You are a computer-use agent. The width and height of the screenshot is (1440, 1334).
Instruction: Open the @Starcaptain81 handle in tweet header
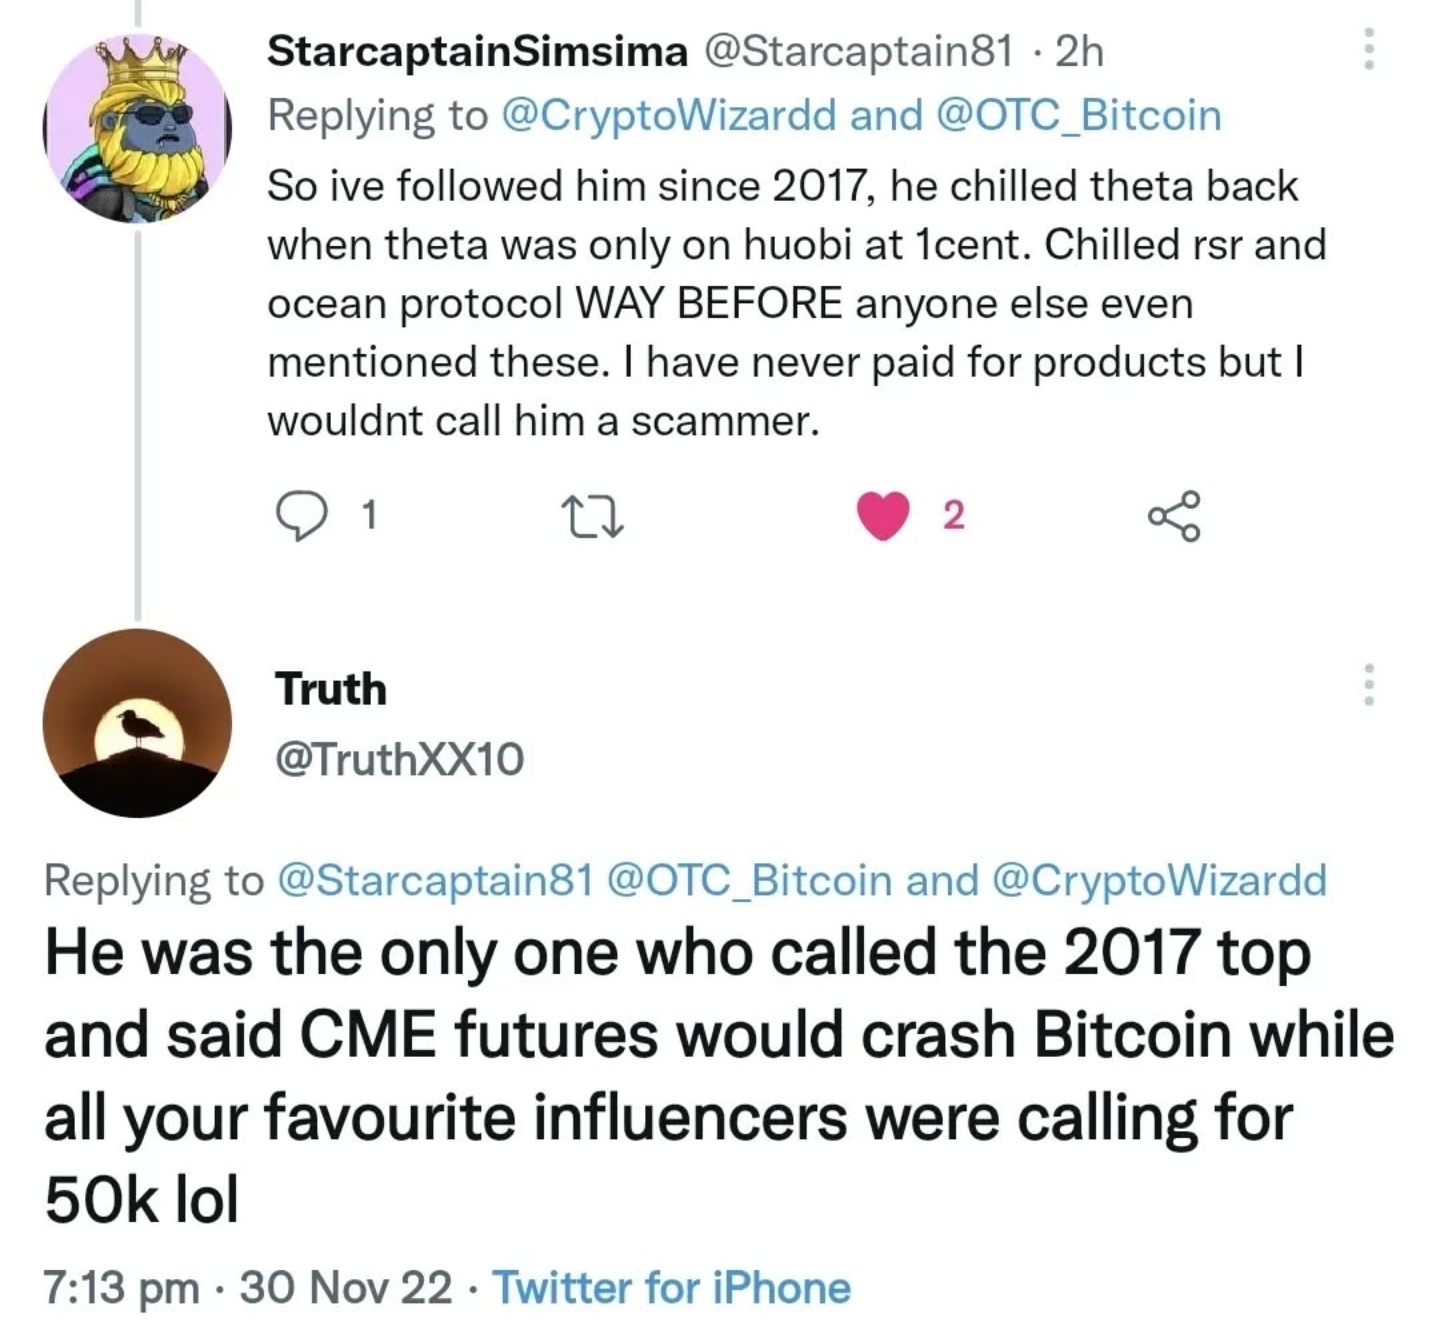[x=859, y=52]
